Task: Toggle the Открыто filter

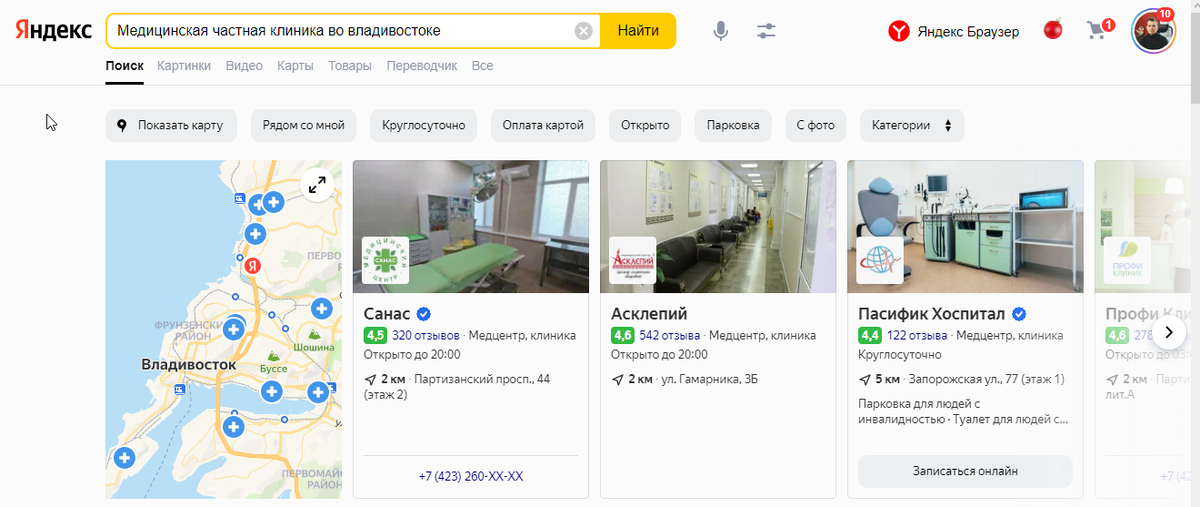Action: pyautogui.click(x=645, y=125)
